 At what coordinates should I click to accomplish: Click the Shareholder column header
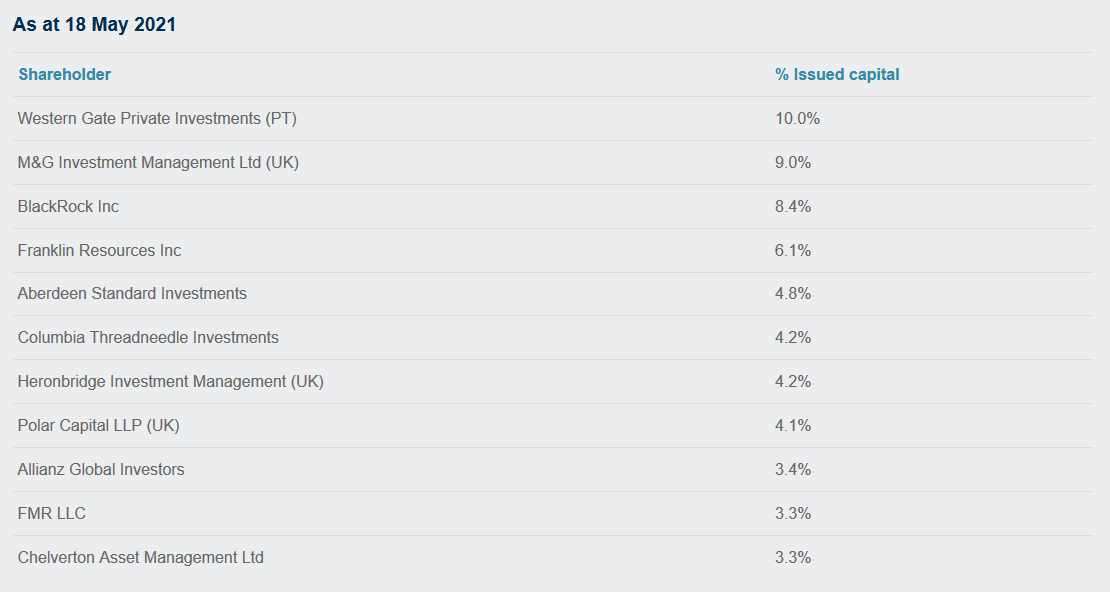64,74
